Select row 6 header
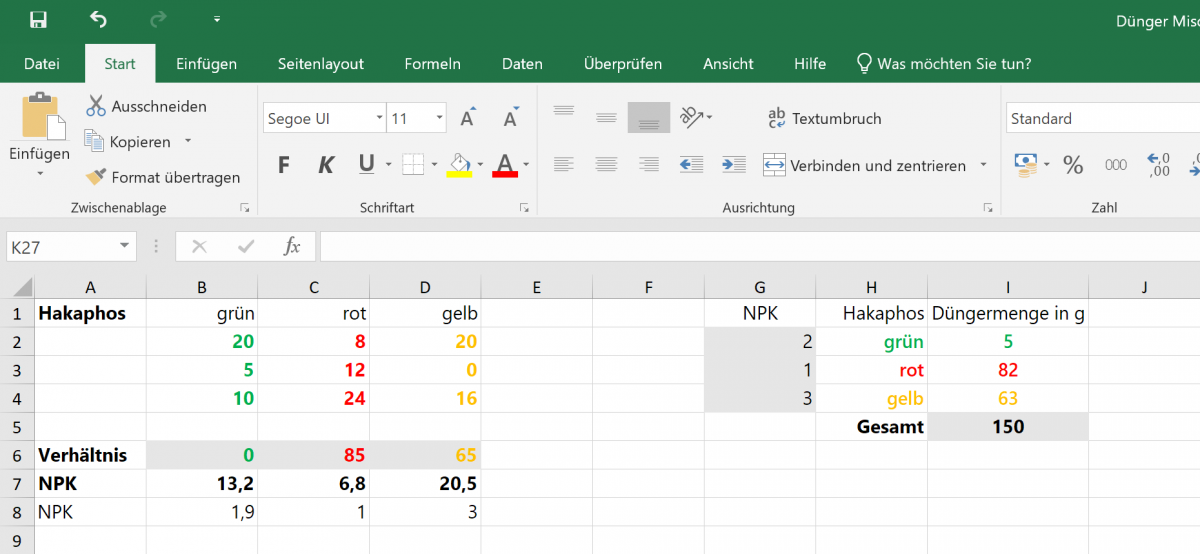 pyautogui.click(x=17, y=455)
